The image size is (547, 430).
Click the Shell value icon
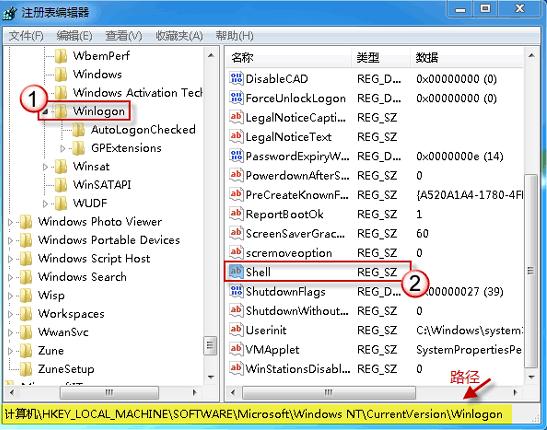coord(236,272)
